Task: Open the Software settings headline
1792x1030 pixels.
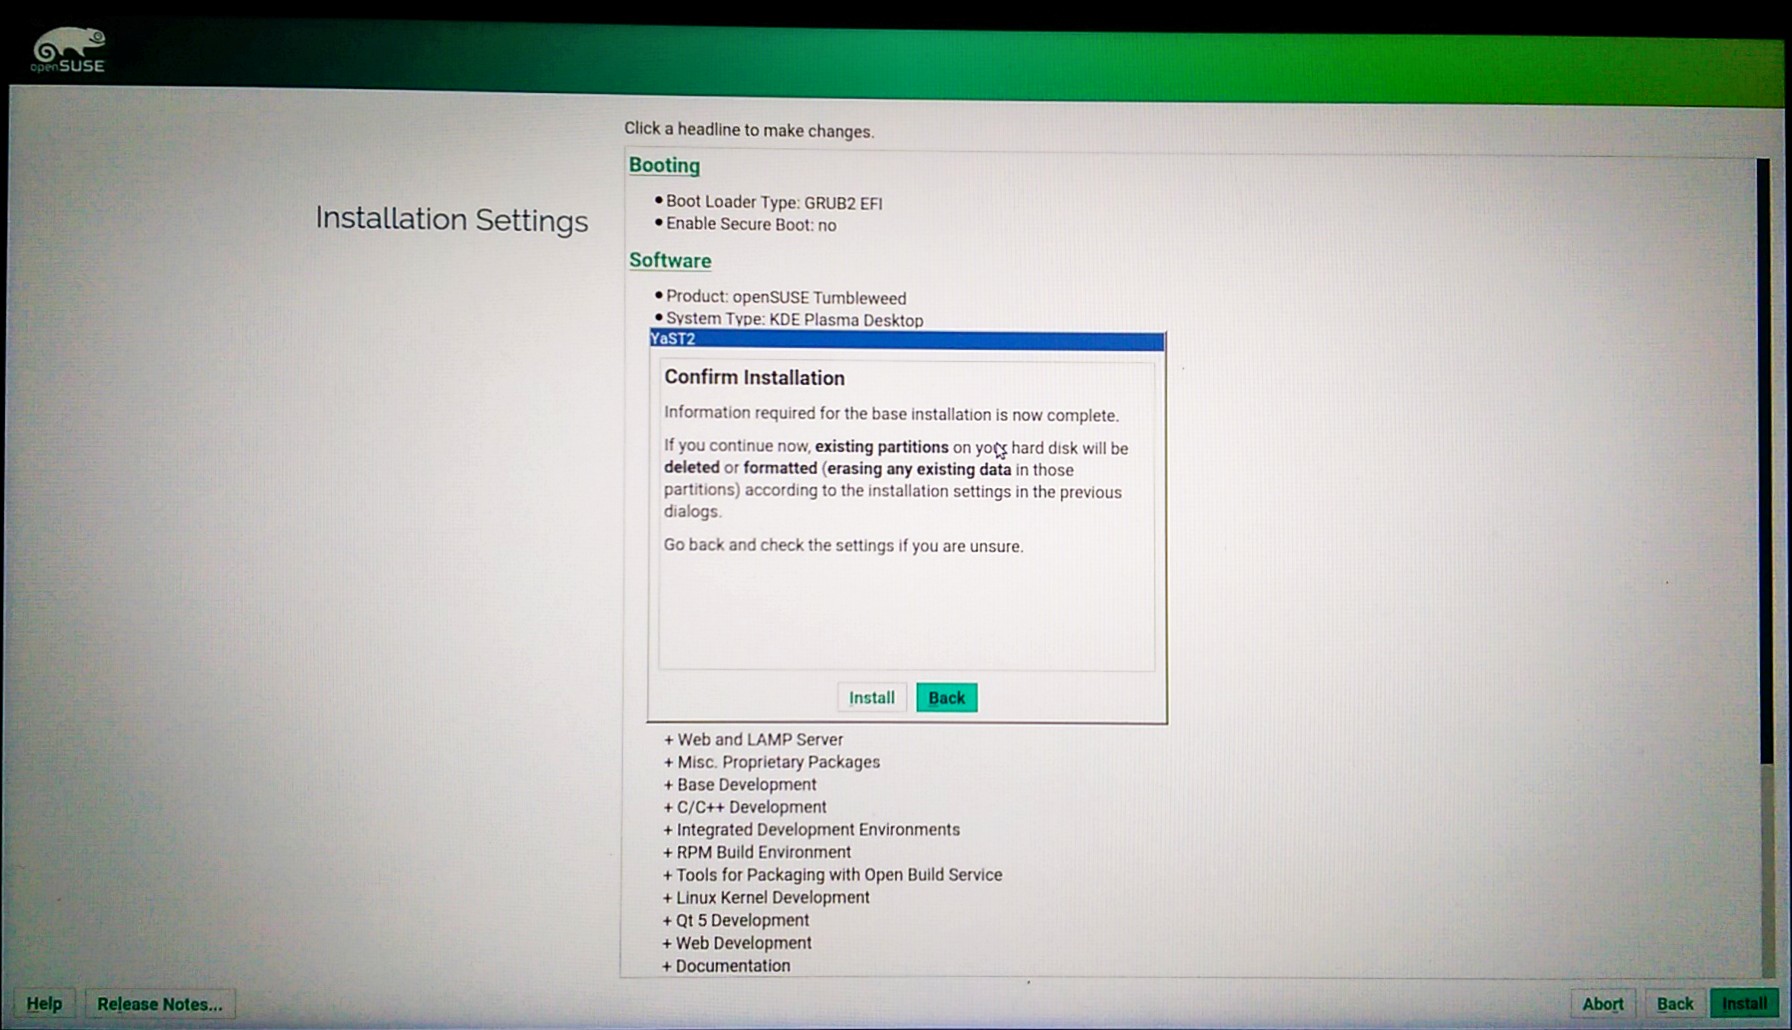Action: coord(670,260)
